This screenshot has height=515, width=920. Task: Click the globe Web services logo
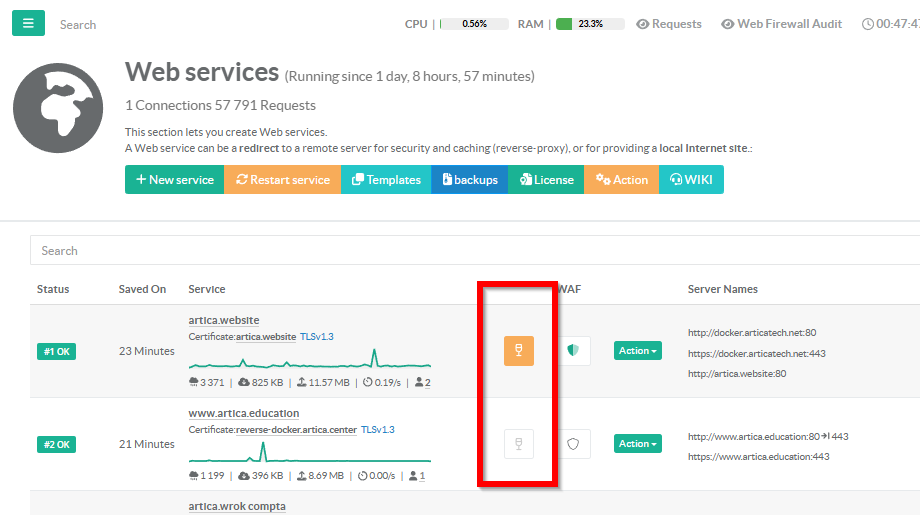tap(58, 109)
